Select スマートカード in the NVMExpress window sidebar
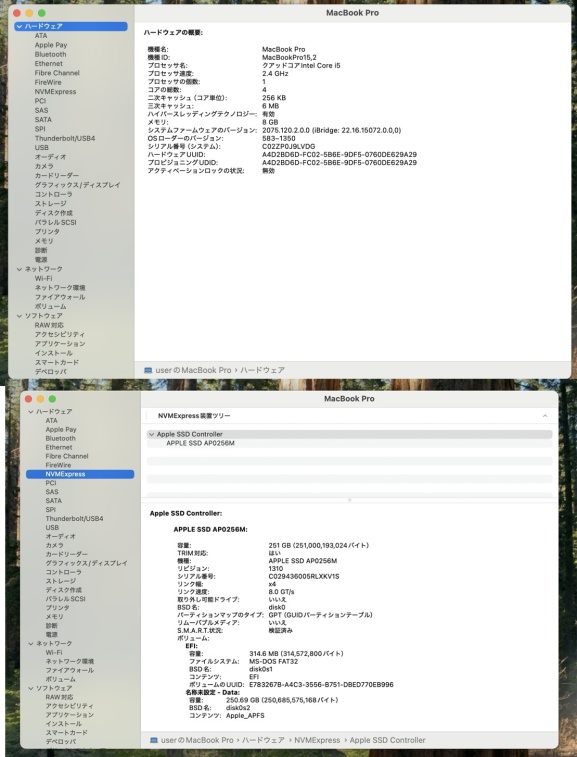Screen dimensions: 577x757 pos(67,733)
